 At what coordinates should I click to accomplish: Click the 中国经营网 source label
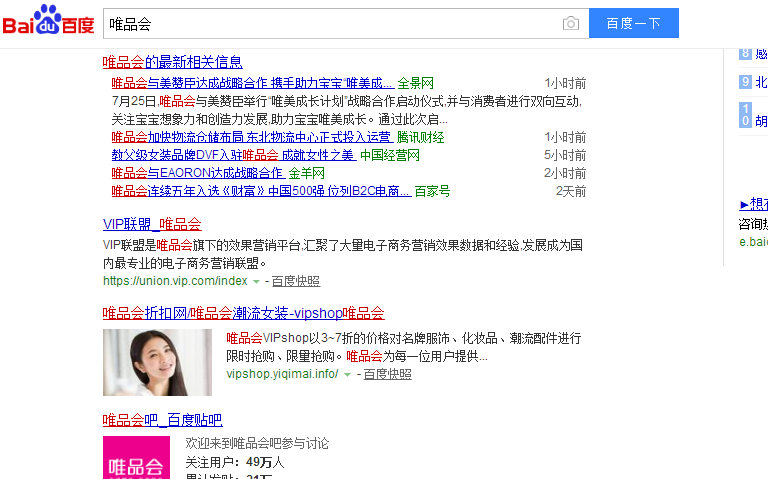pyautogui.click(x=390, y=155)
